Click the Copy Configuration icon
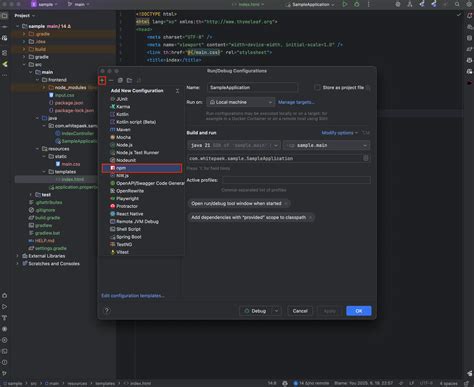The height and width of the screenshot is (387, 474). click(x=120, y=80)
